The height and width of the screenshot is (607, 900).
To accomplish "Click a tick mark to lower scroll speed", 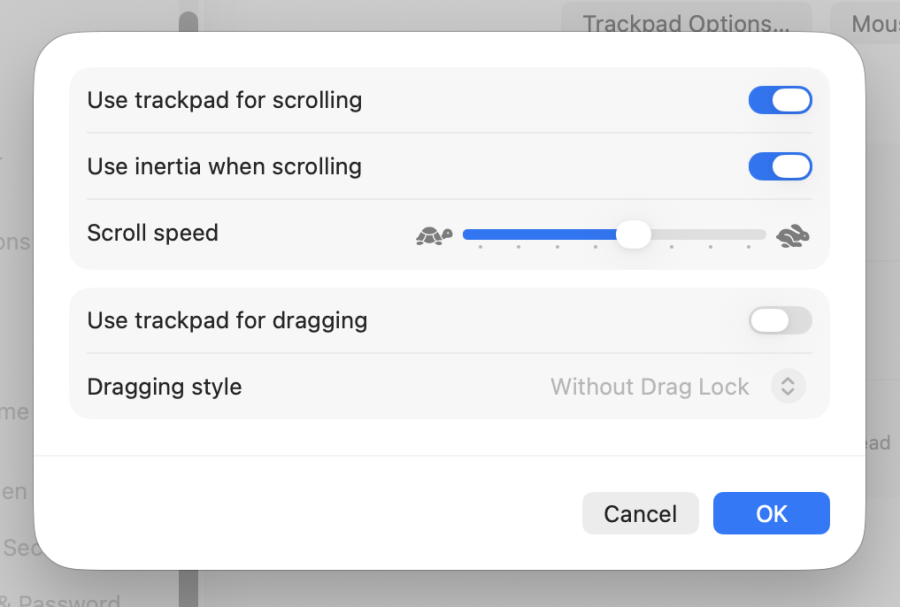I will 557,245.
